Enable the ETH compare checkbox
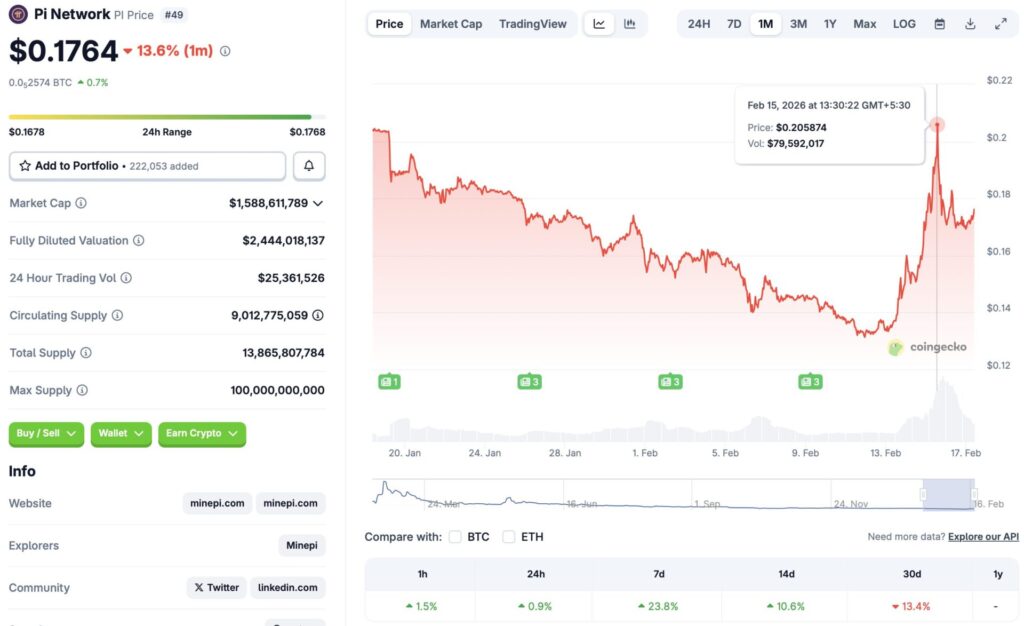1024x626 pixels. click(x=509, y=536)
